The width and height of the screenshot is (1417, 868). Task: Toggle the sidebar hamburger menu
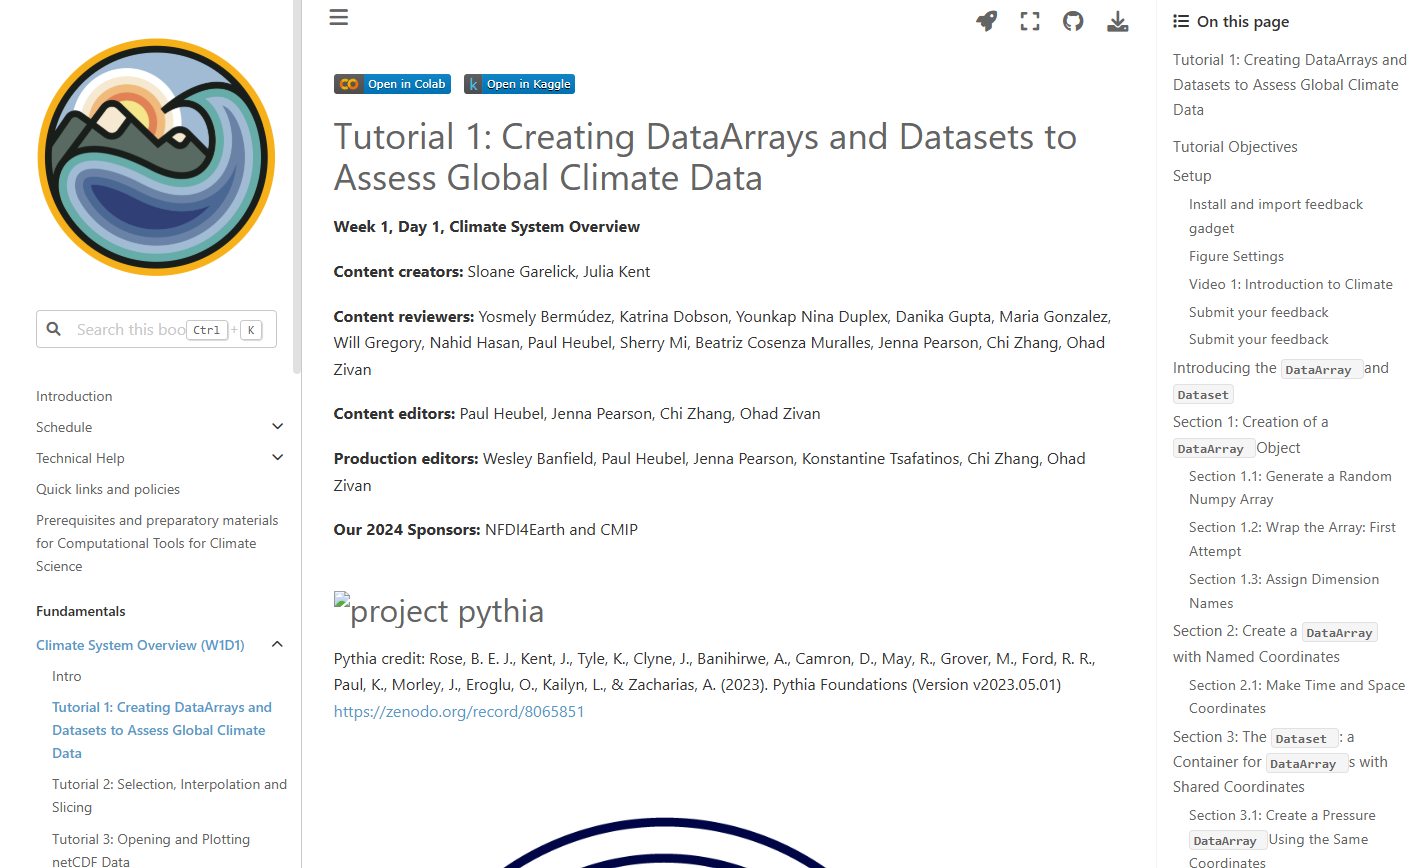[x=339, y=18]
